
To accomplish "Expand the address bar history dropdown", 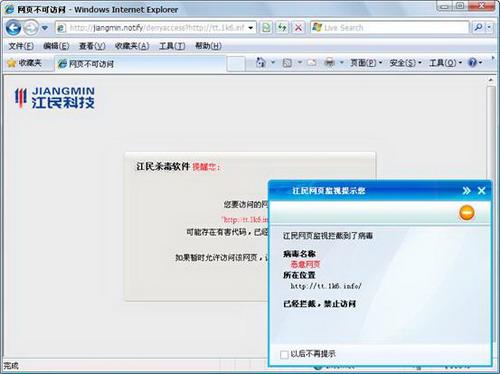I will [251, 28].
